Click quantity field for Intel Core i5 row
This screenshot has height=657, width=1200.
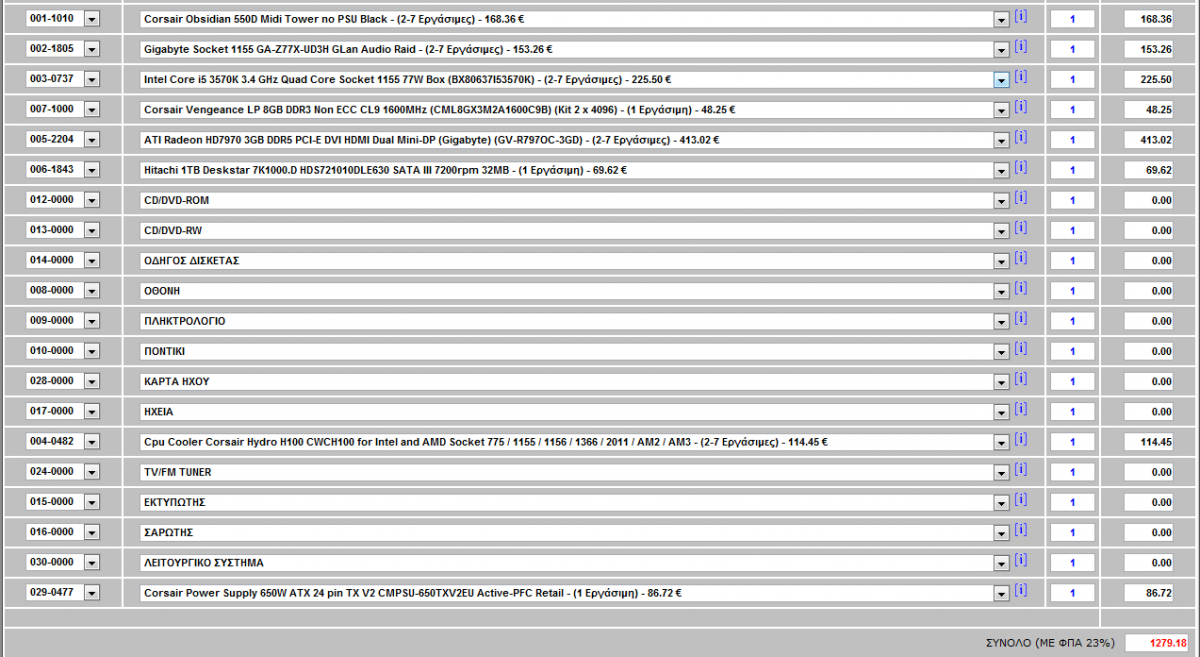(1072, 79)
